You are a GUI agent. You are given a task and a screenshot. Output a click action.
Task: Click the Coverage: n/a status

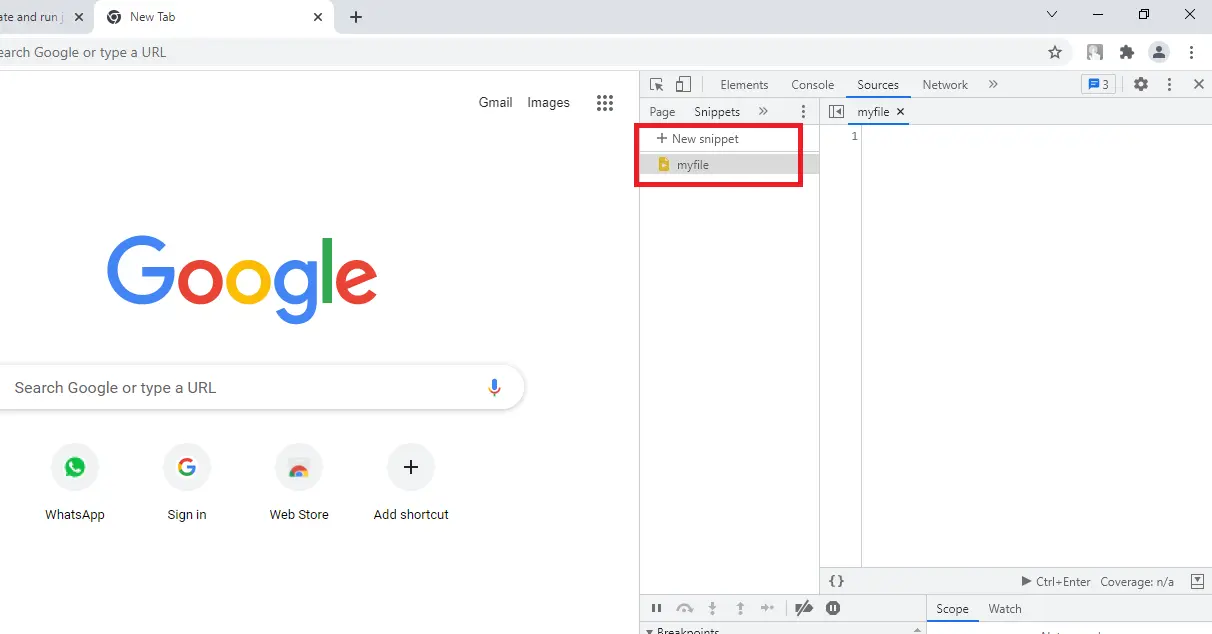[1137, 581]
